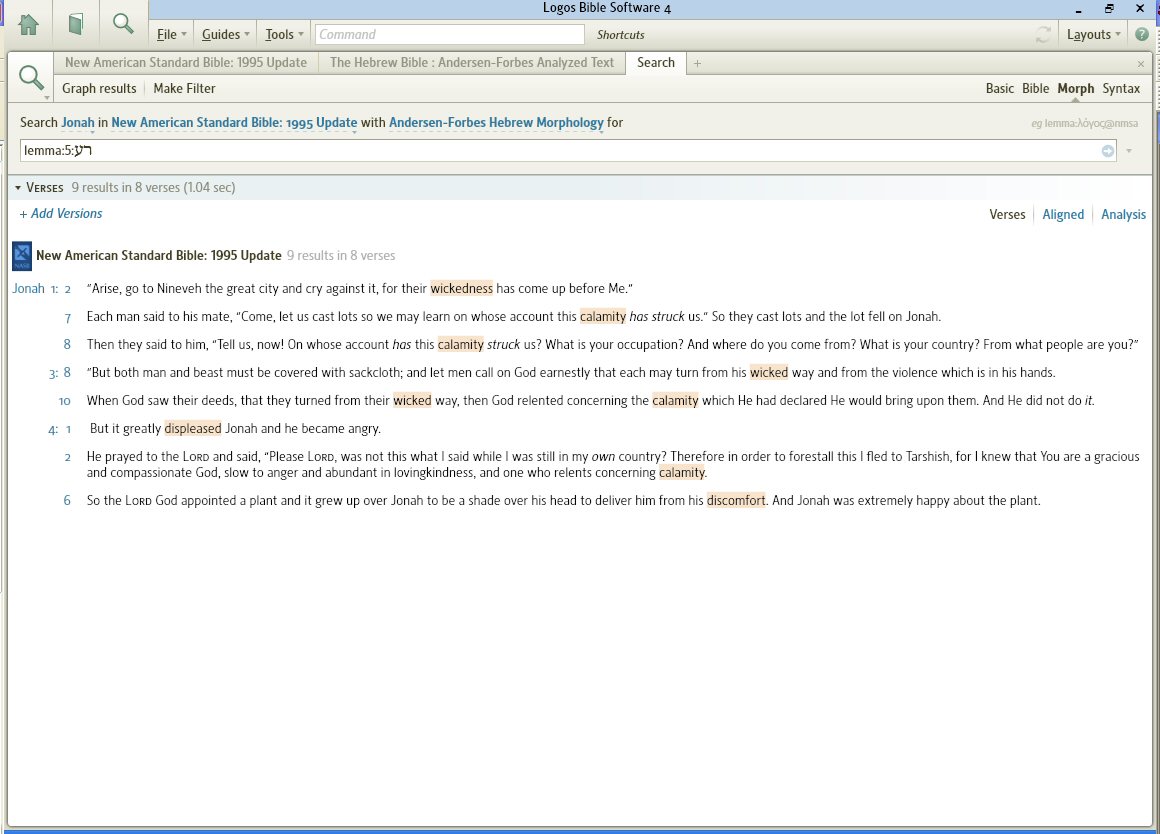Screen dimensions: 1160x834
Task: Switch to Bible search type
Action: (1035, 88)
